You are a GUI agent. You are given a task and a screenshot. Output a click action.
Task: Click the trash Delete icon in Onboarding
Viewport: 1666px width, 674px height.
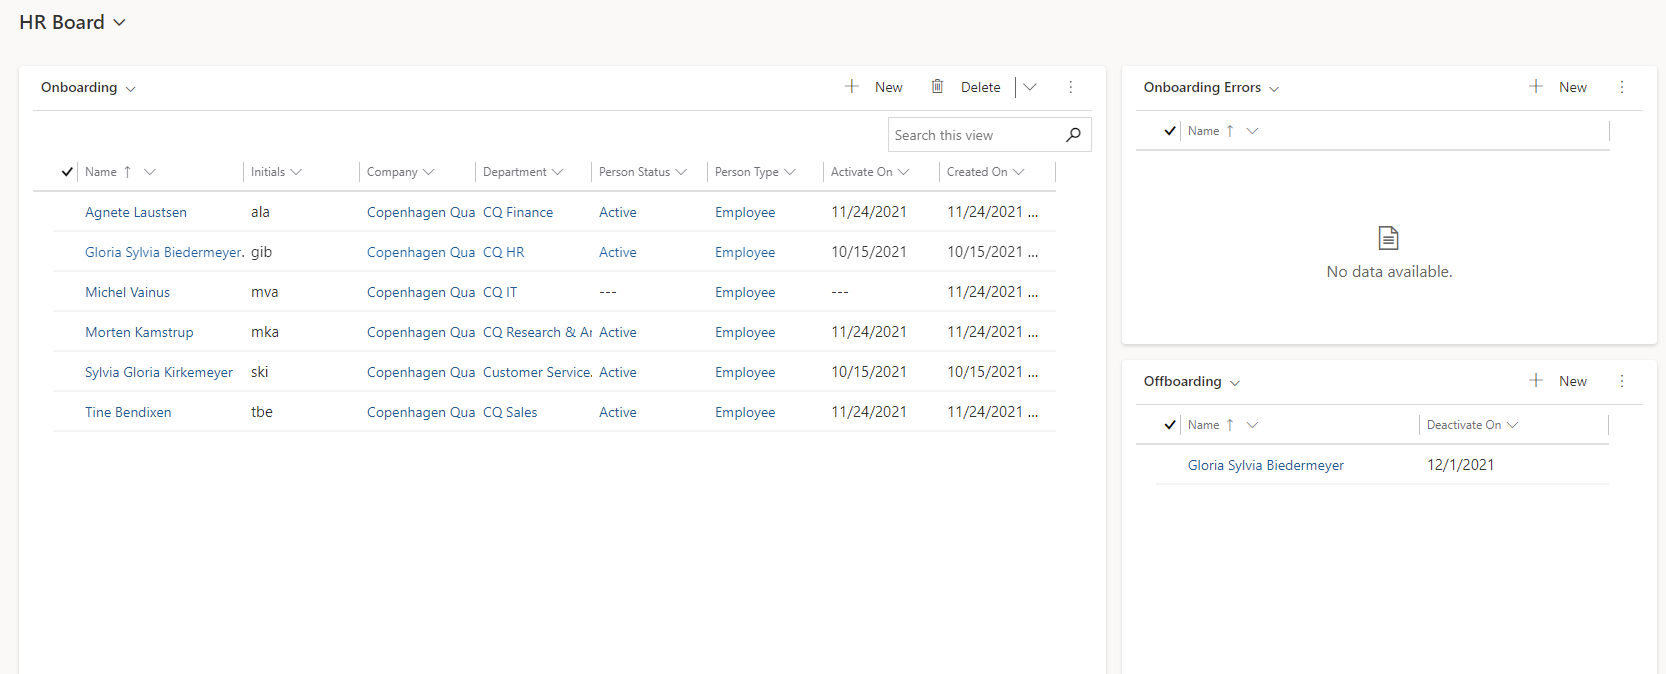[937, 87]
